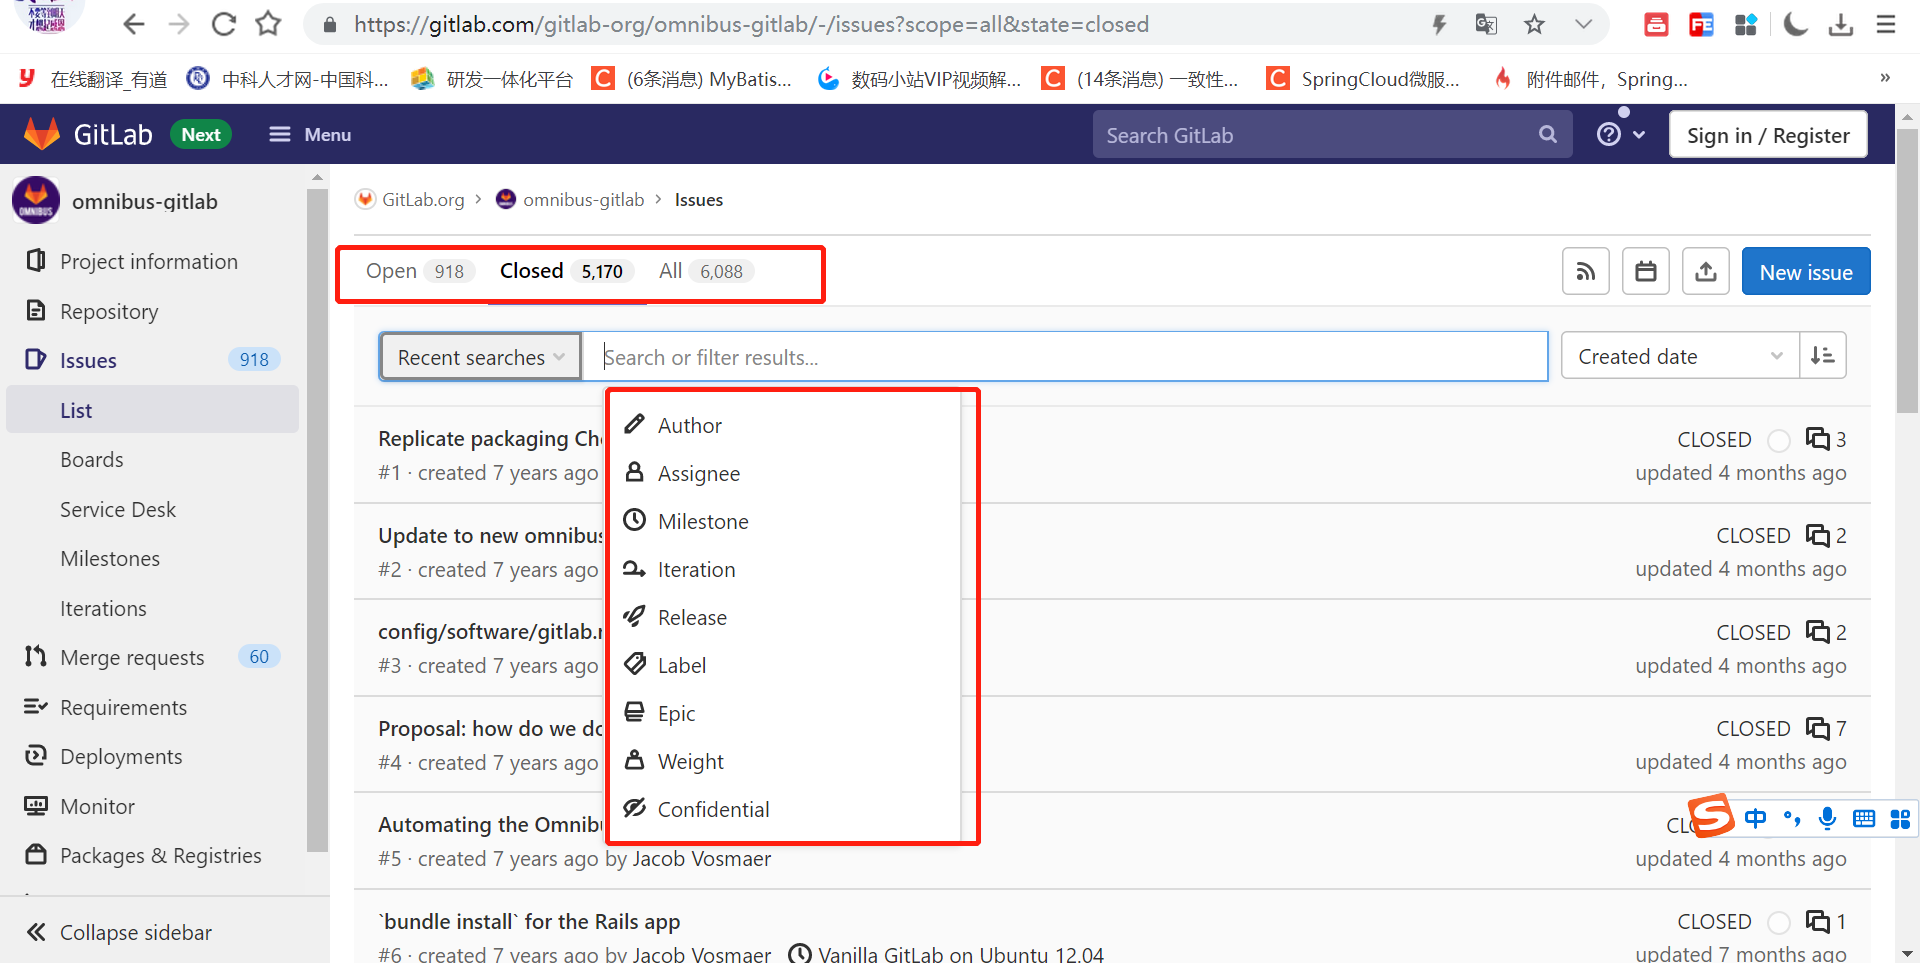Select the Weight filter option
Screen dimensions: 1920x963
(785, 761)
